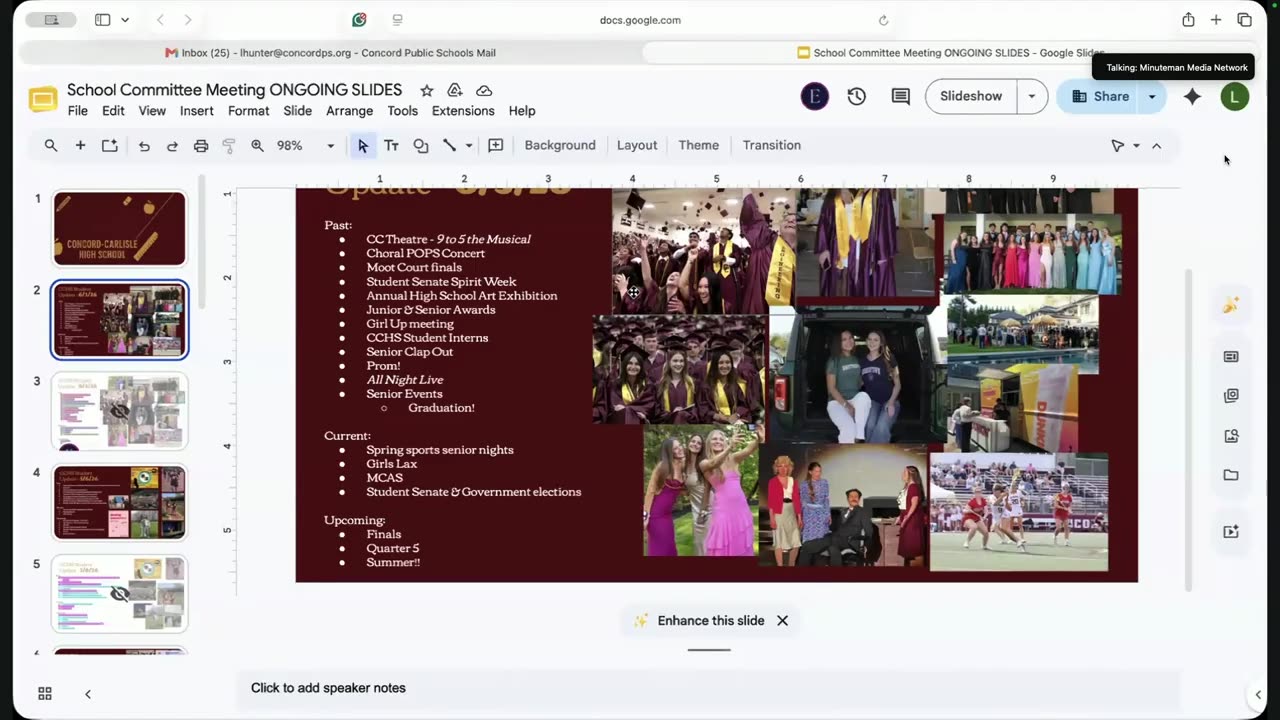1280x720 pixels.
Task: Reload the page in the browser
Action: tap(883, 20)
